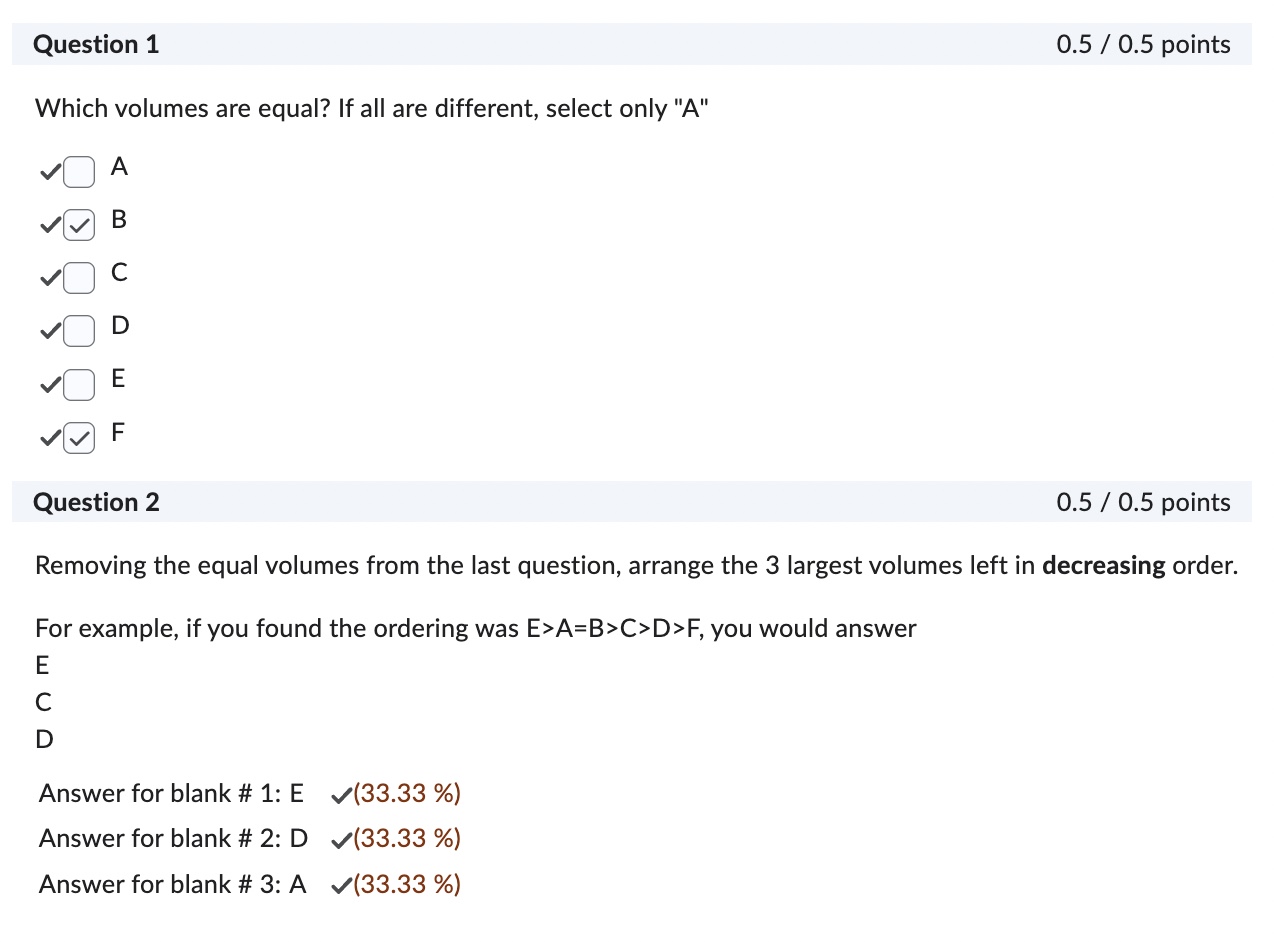Screen dimensions: 1274x942
Task: Click the green checkmark beside option F
Action: (49, 437)
